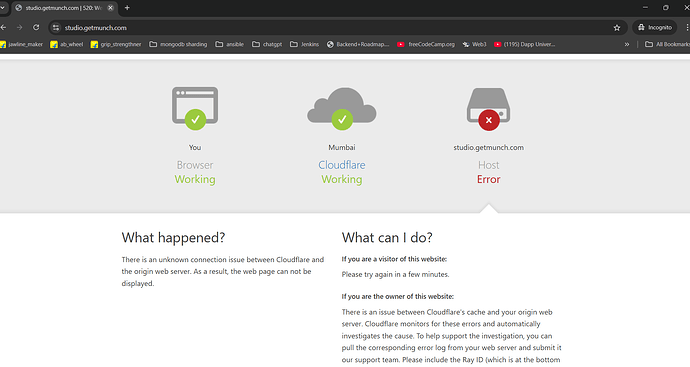Open the grip_strengthner bookmark
The width and height of the screenshot is (690, 367).
click(x=116, y=44)
